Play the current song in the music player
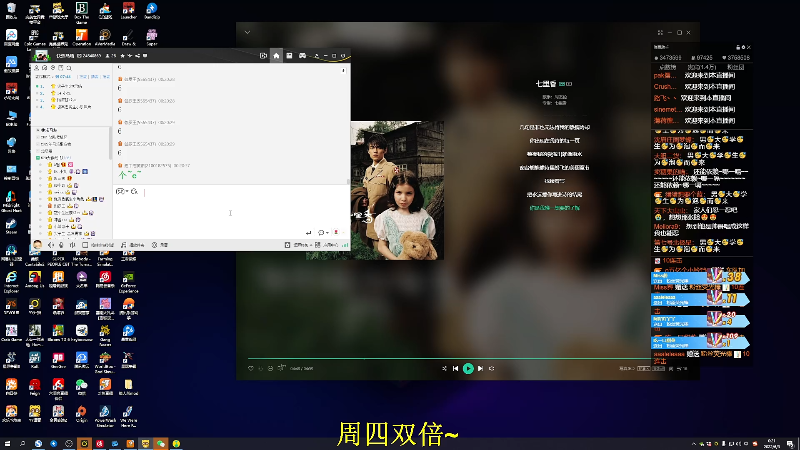The image size is (800, 450). [468, 368]
